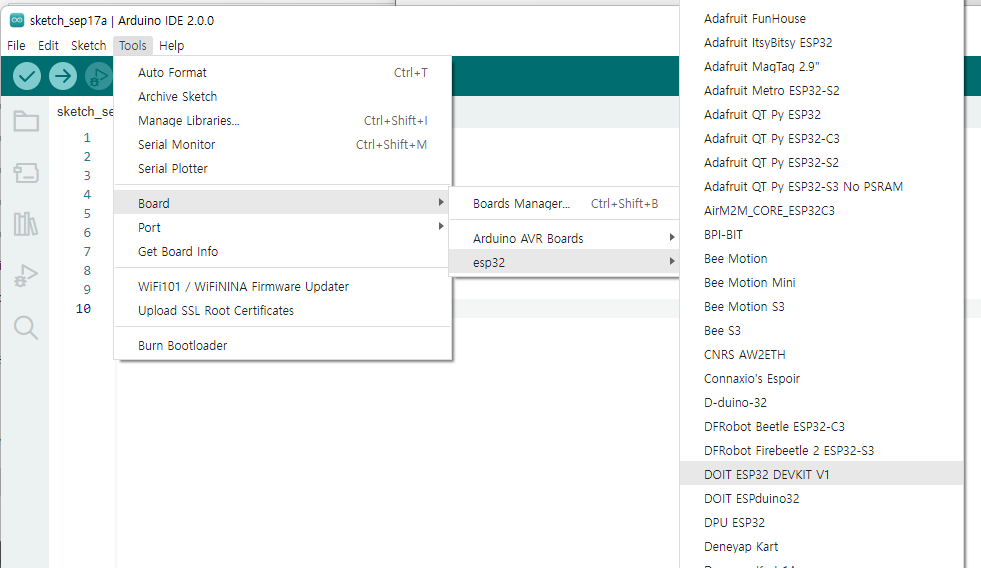
Task: Open Serial Monitor from the menu
Action: 283,145
